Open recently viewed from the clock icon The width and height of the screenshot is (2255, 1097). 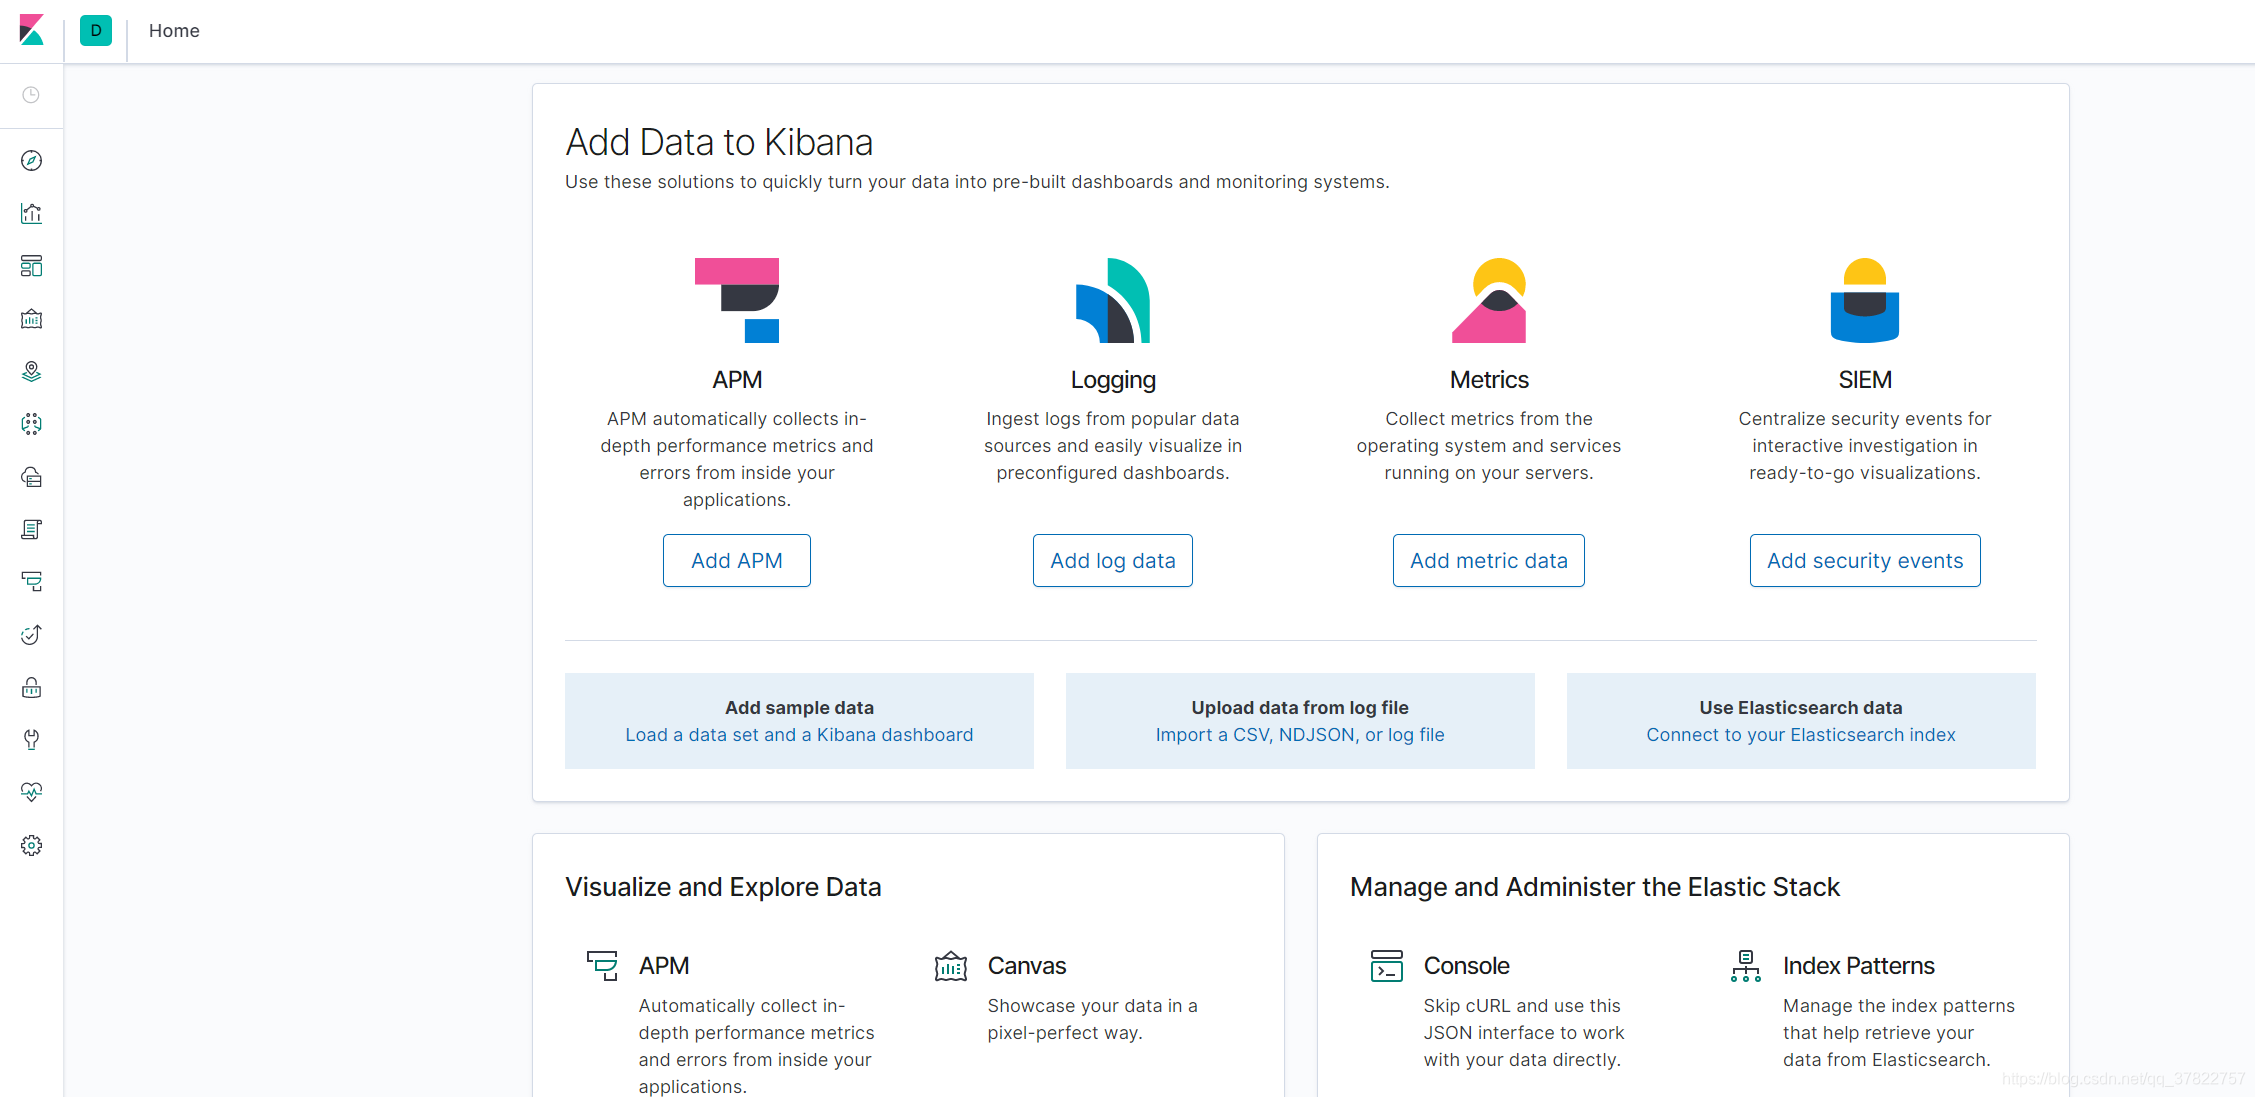click(x=31, y=95)
